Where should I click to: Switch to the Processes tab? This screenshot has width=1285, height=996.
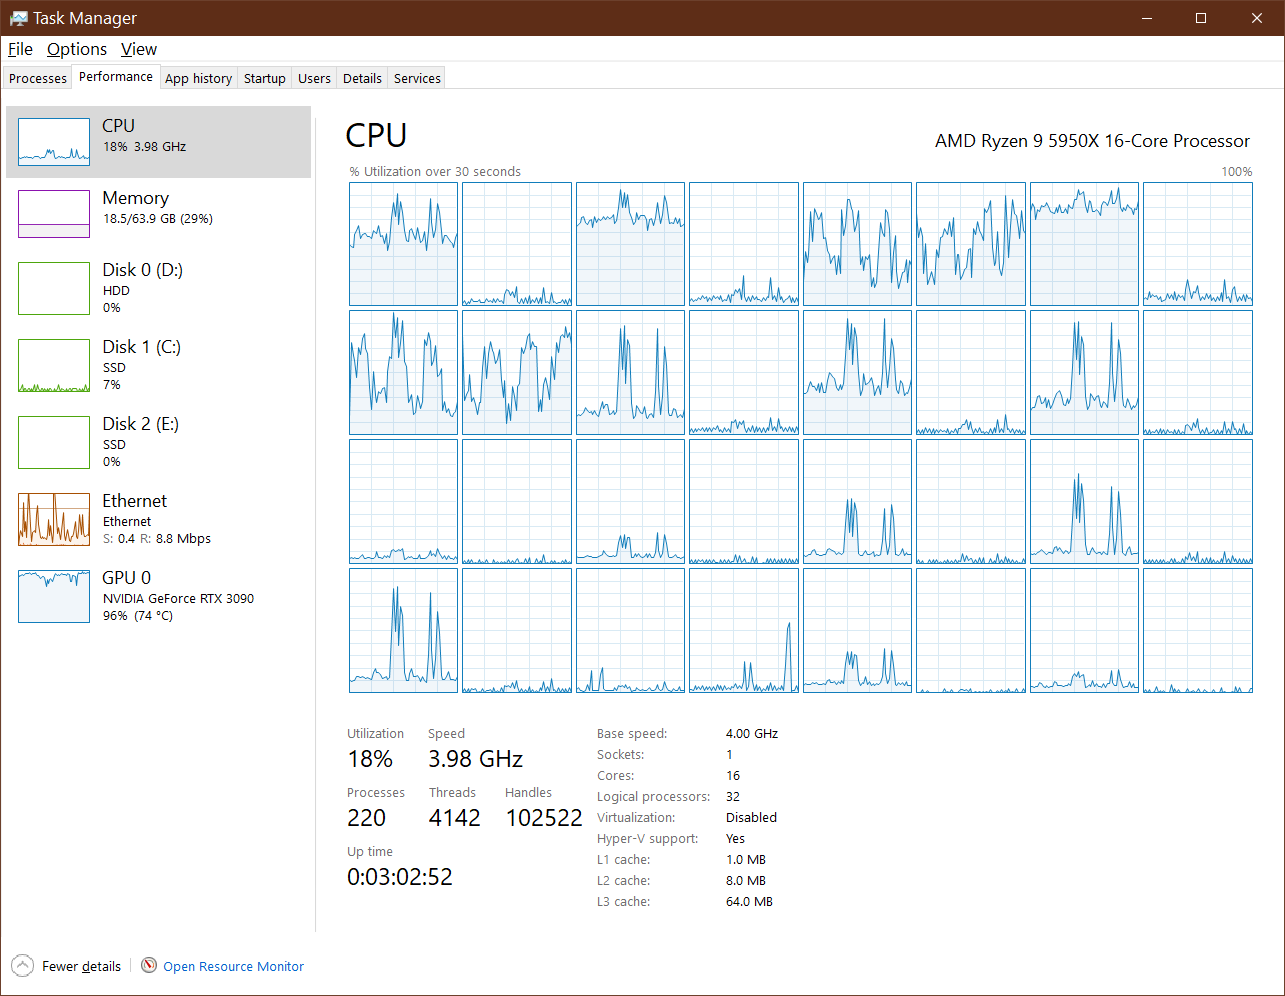pos(38,78)
